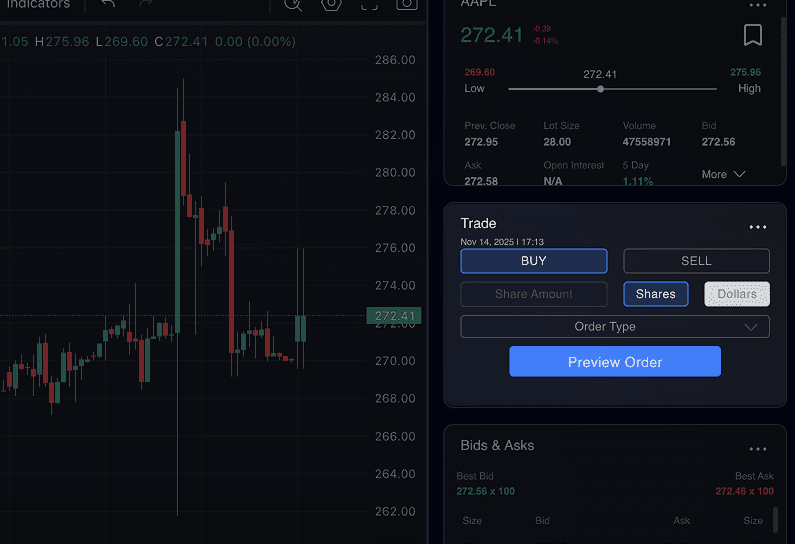
Task: Open chart settings hexagon icon
Action: click(x=331, y=5)
